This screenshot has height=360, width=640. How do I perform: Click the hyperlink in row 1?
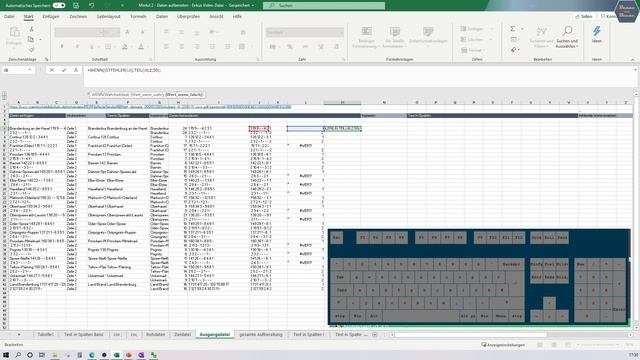coord(150,107)
